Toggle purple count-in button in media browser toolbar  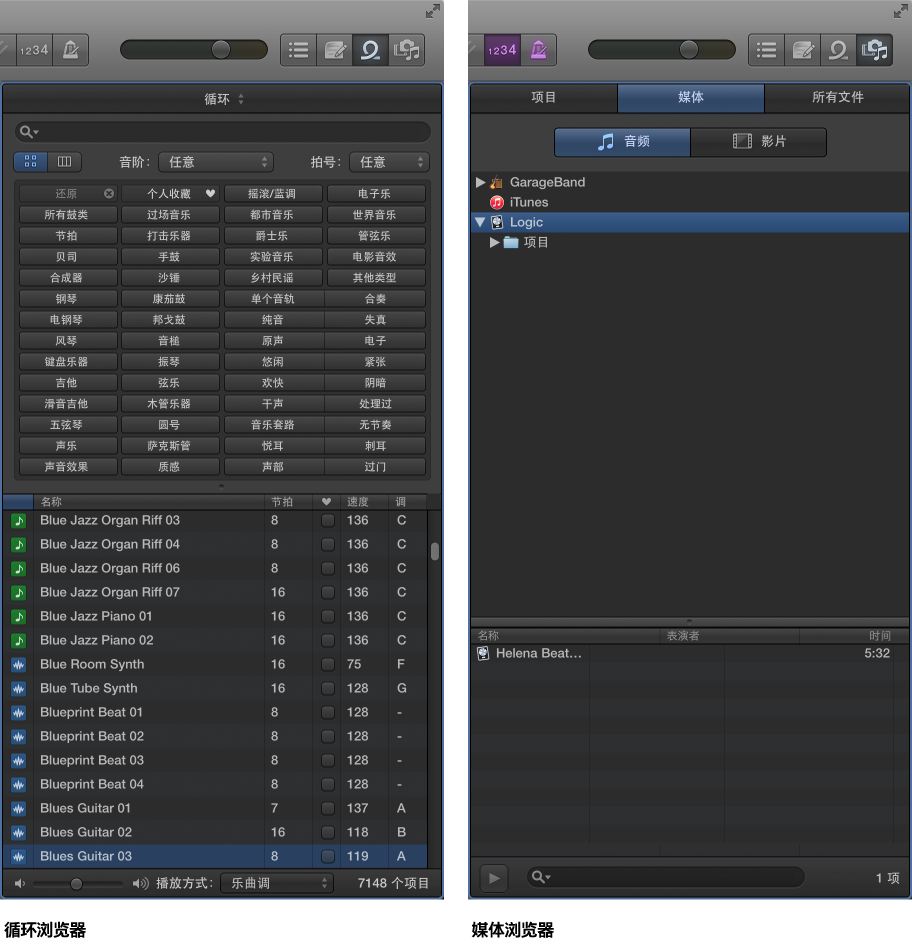pyautogui.click(x=502, y=50)
